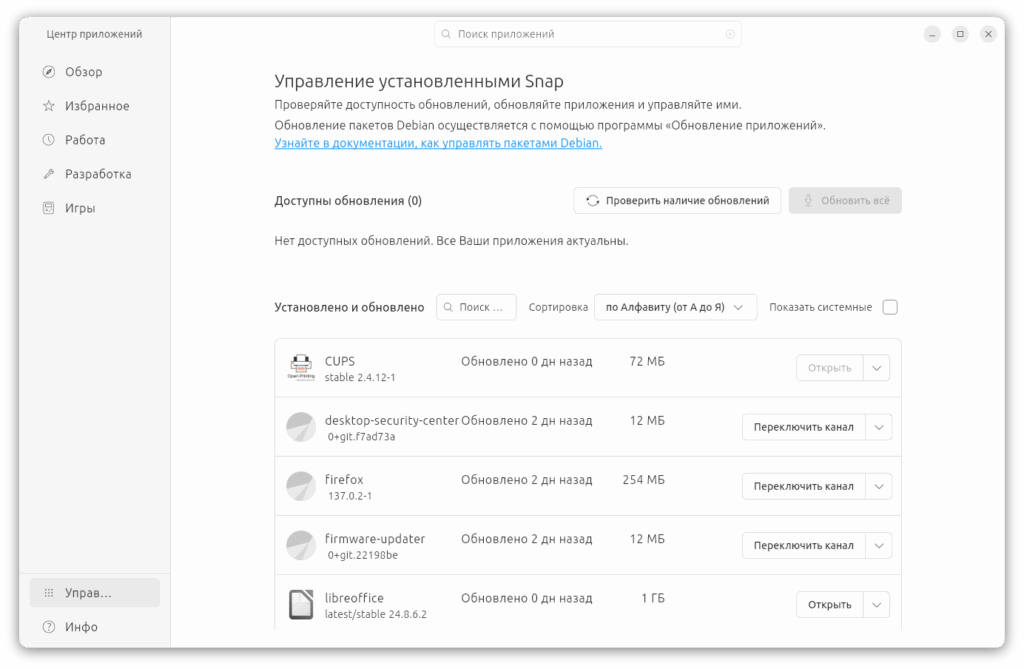Select the Работа clock icon
The height and width of the screenshot is (669, 1024).
49,140
